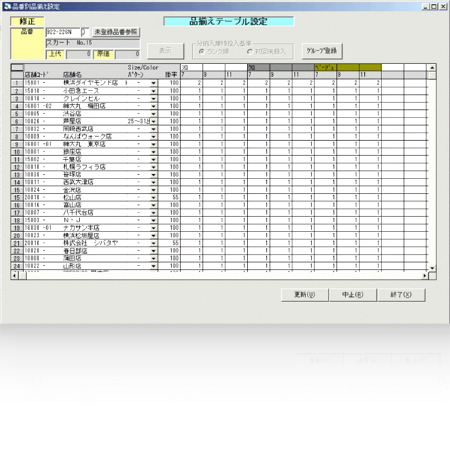
Task: Click the grid select-all corner cell
Action: (17, 67)
